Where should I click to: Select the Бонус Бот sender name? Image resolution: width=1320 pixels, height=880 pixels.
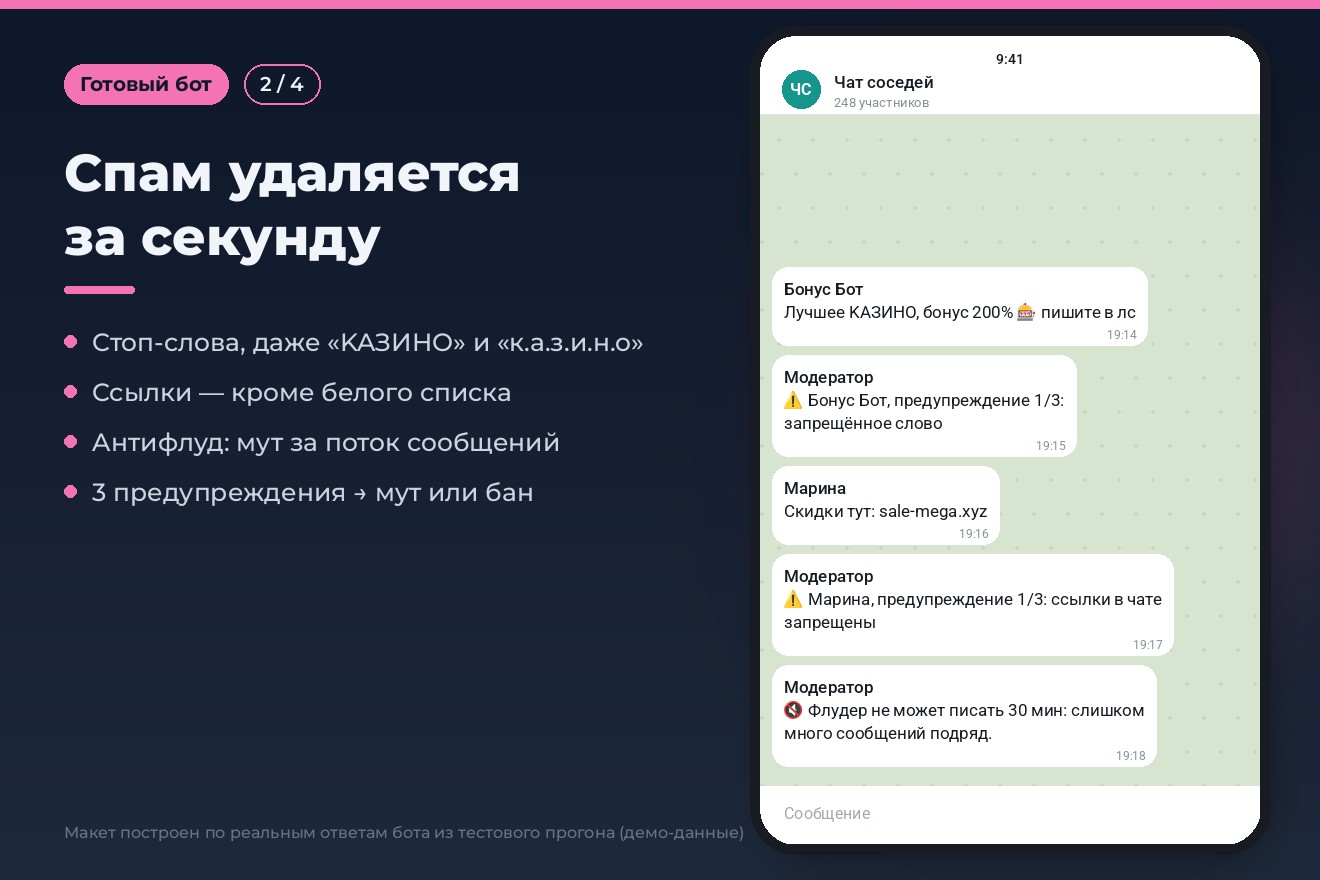click(823, 289)
